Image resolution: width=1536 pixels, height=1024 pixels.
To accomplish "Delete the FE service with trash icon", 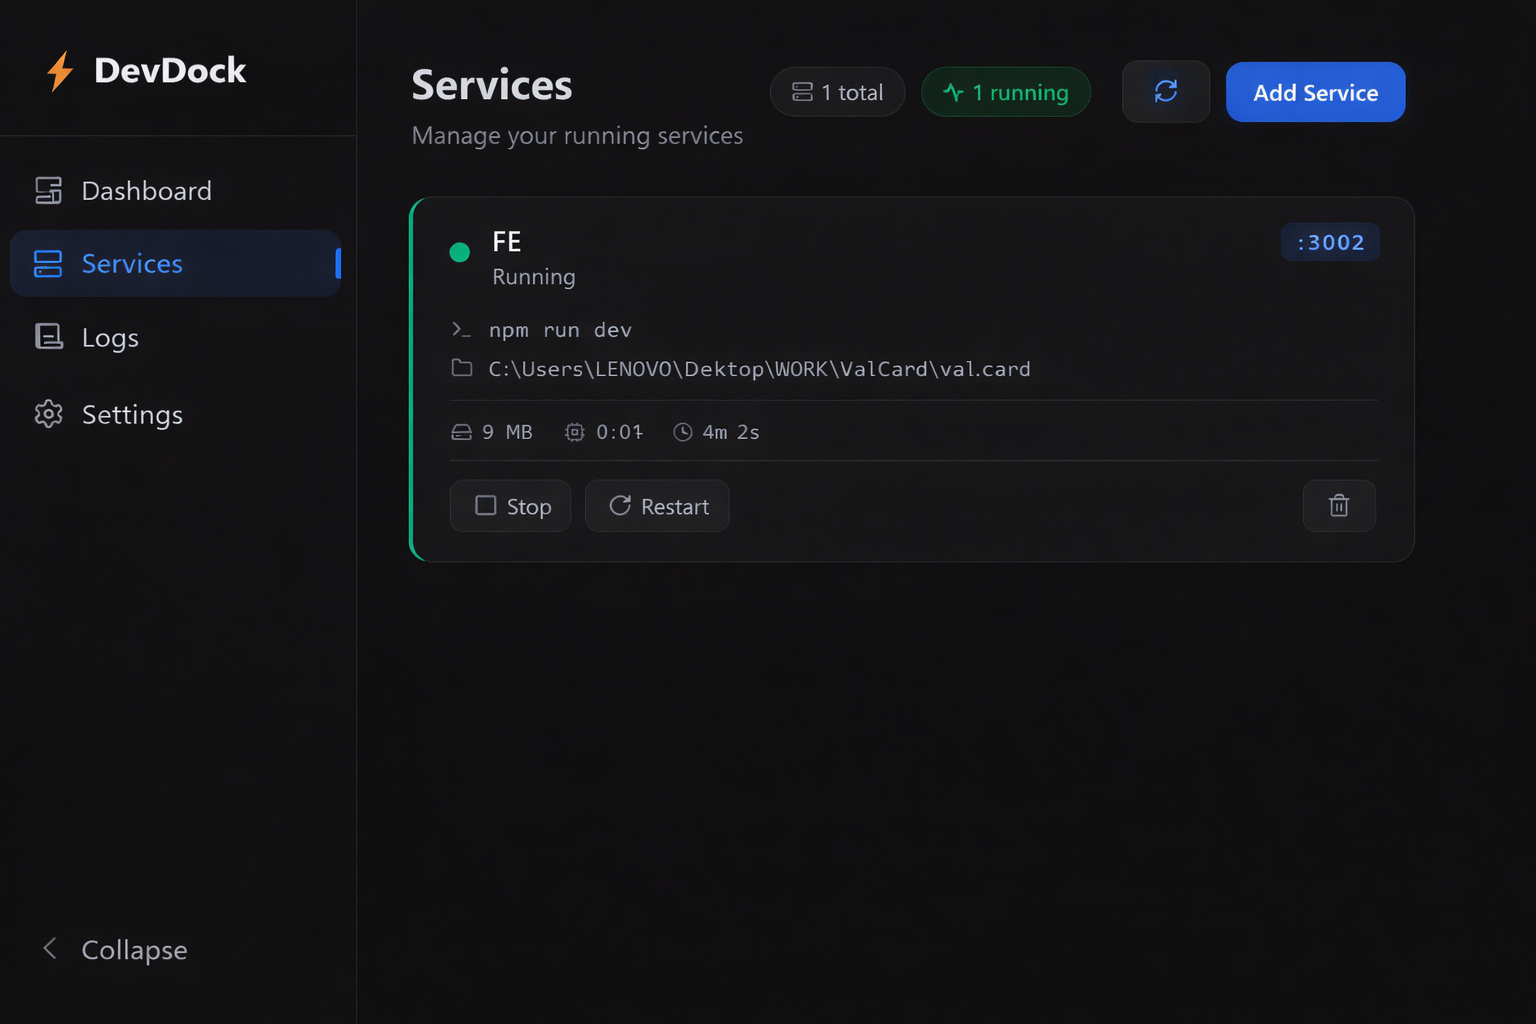I will click(1338, 506).
